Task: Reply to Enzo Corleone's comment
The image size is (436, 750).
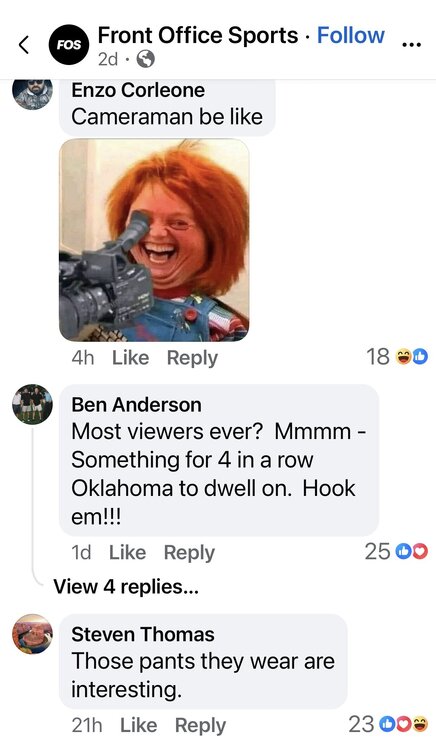Action: click(x=192, y=358)
